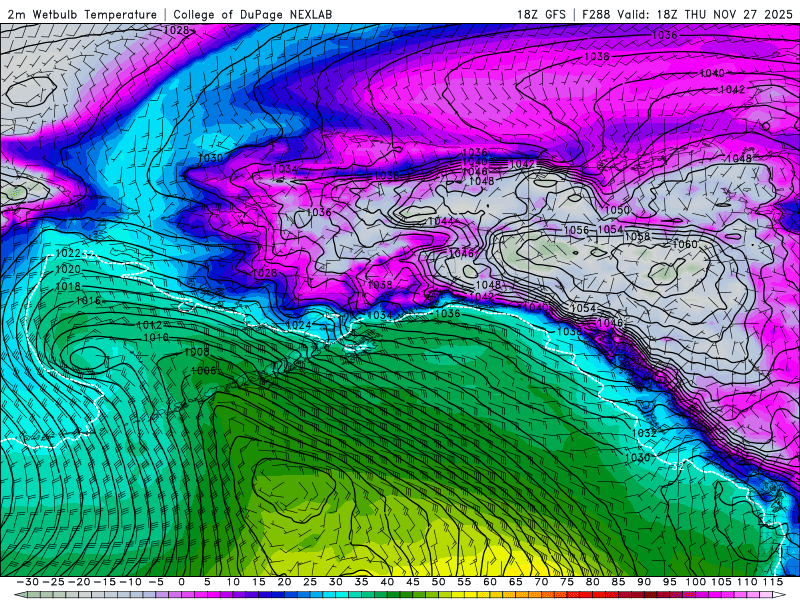The image size is (800, 600).
Task: Click the 115 value on the color scale
Action: click(x=772, y=582)
